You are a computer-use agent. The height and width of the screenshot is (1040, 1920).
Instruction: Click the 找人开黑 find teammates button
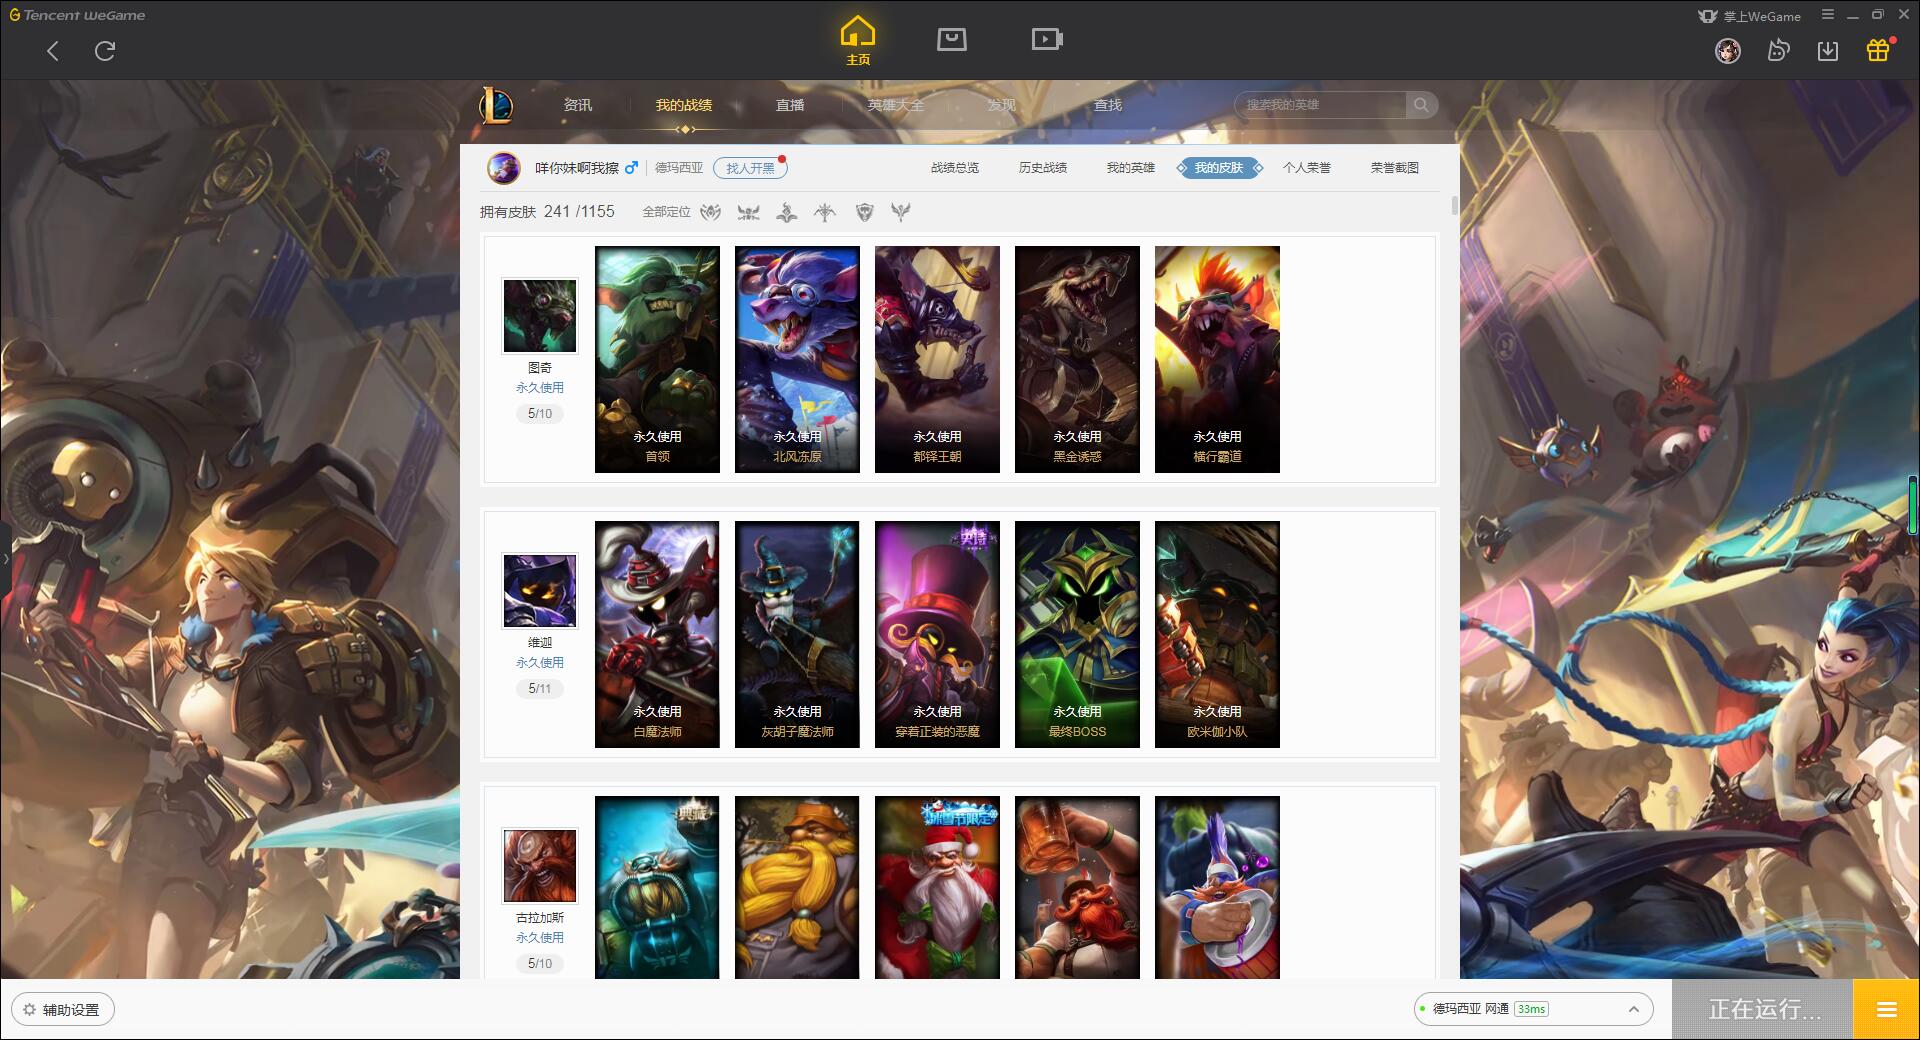coord(750,168)
